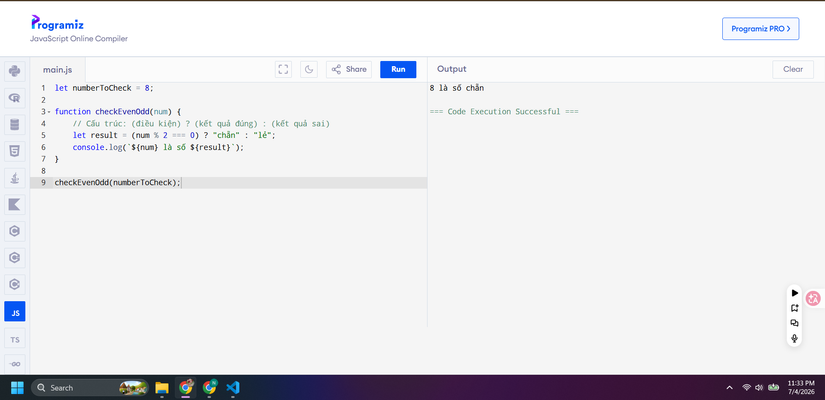
Task: Switch to the Python compiler icon
Action: tap(15, 71)
